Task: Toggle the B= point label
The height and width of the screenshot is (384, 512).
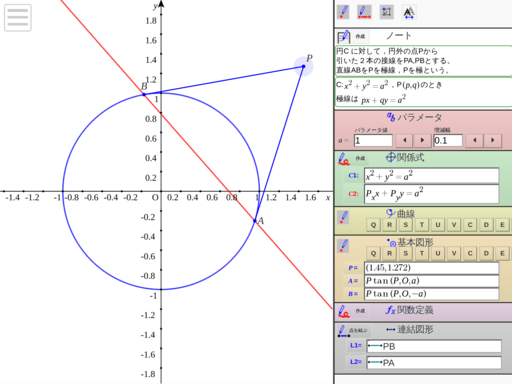Action: coord(353,294)
